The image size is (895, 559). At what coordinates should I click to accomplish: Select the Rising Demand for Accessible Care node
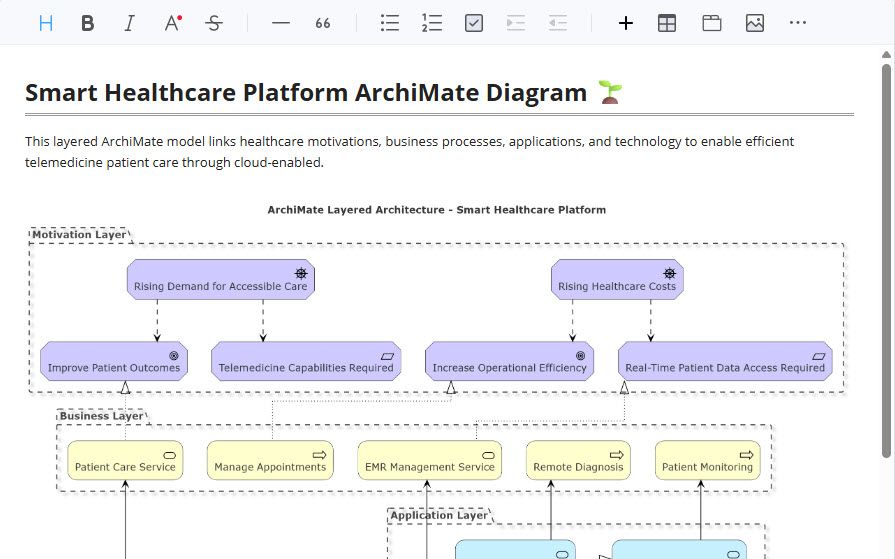(x=221, y=280)
